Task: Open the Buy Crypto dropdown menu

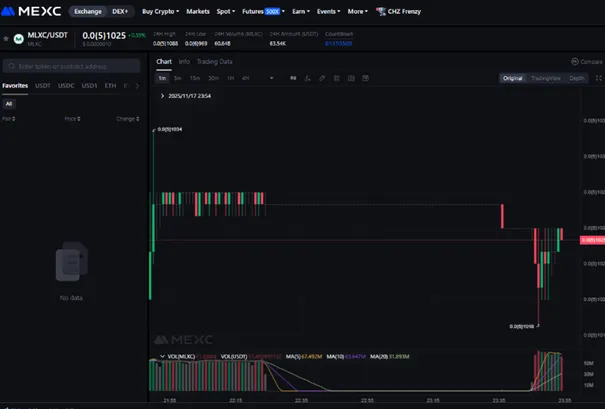Action: (161, 12)
